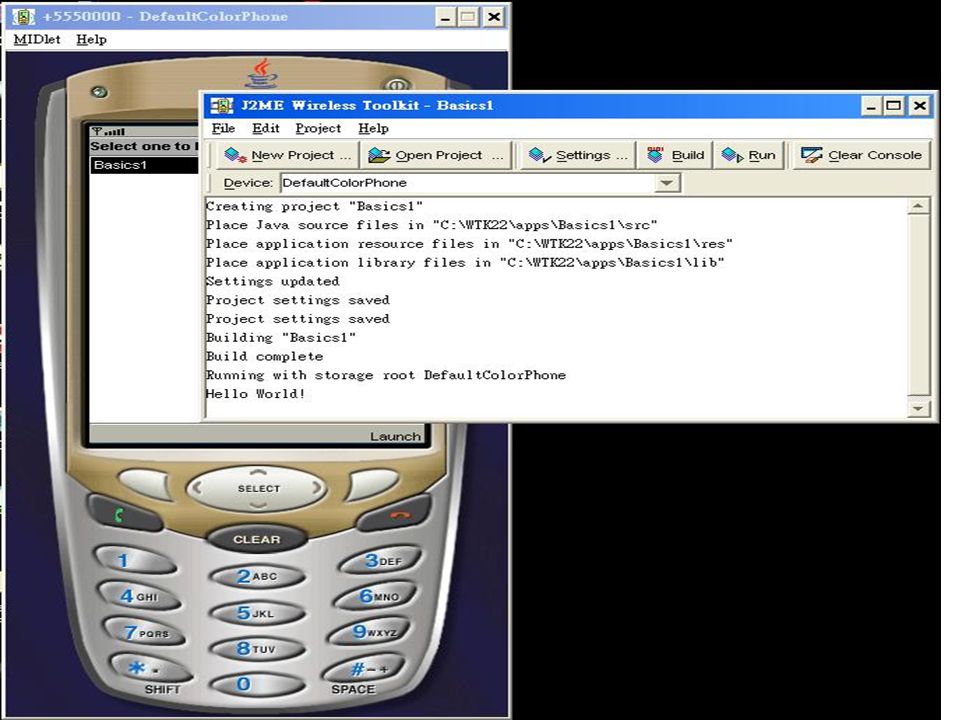The width and height of the screenshot is (960, 720).
Task: Click the power button atop the phone
Action: [x=396, y=84]
